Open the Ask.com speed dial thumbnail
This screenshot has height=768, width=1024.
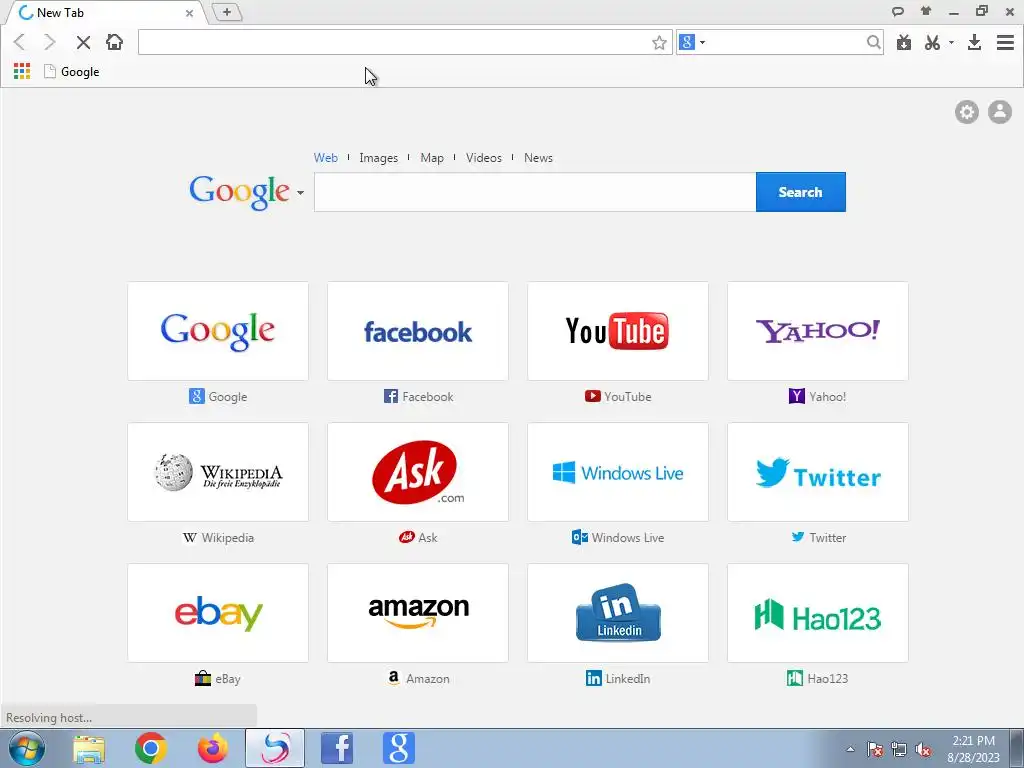418,472
